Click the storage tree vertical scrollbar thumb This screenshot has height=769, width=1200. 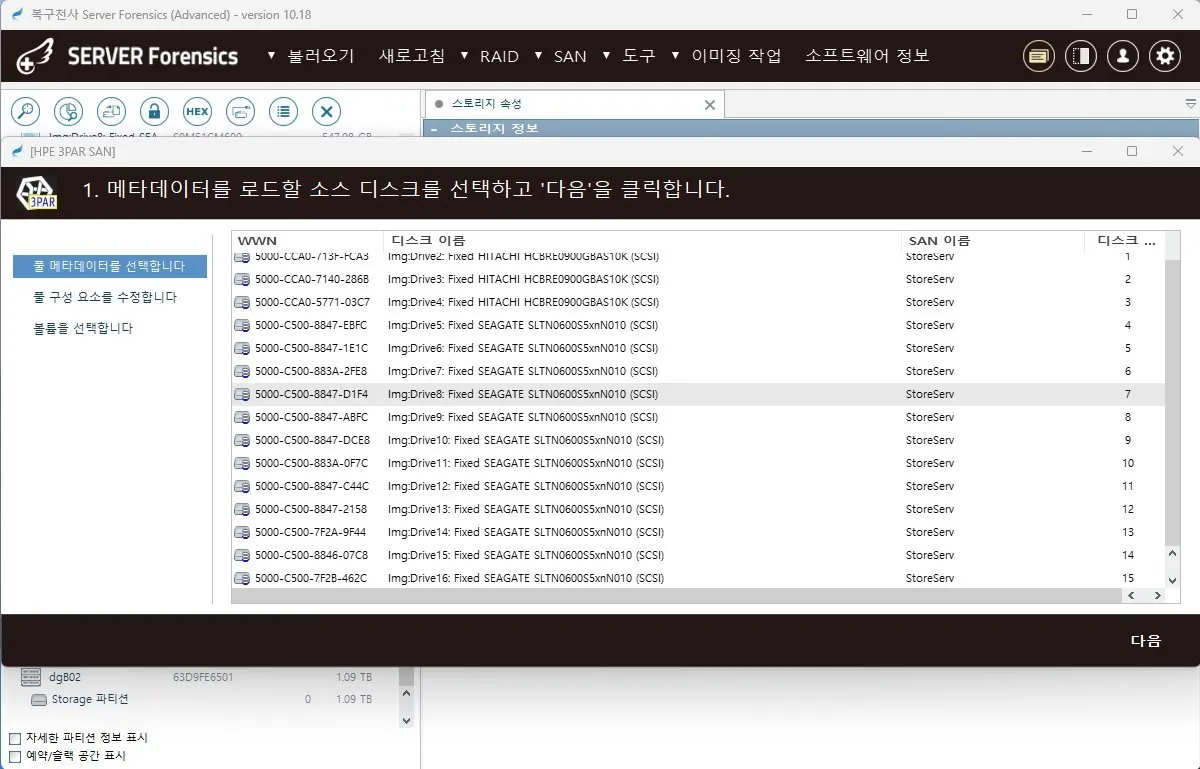click(x=406, y=677)
